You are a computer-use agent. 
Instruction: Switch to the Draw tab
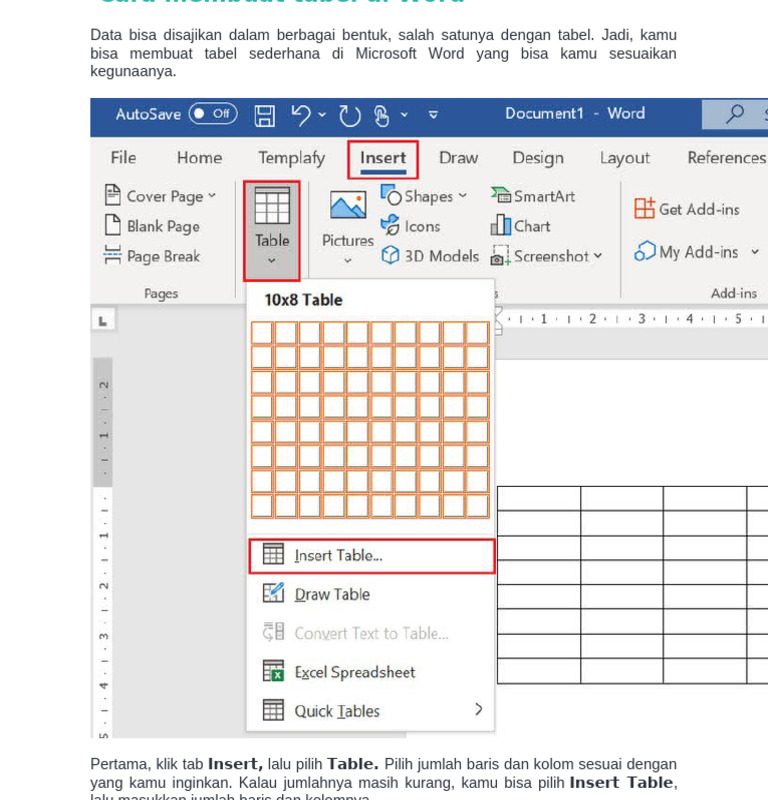click(x=458, y=158)
